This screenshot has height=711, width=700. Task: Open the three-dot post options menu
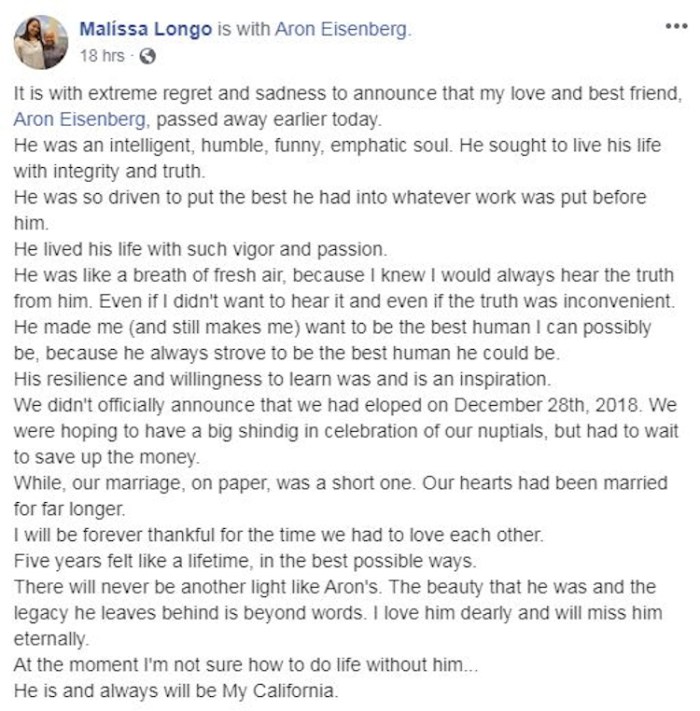[x=676, y=25]
